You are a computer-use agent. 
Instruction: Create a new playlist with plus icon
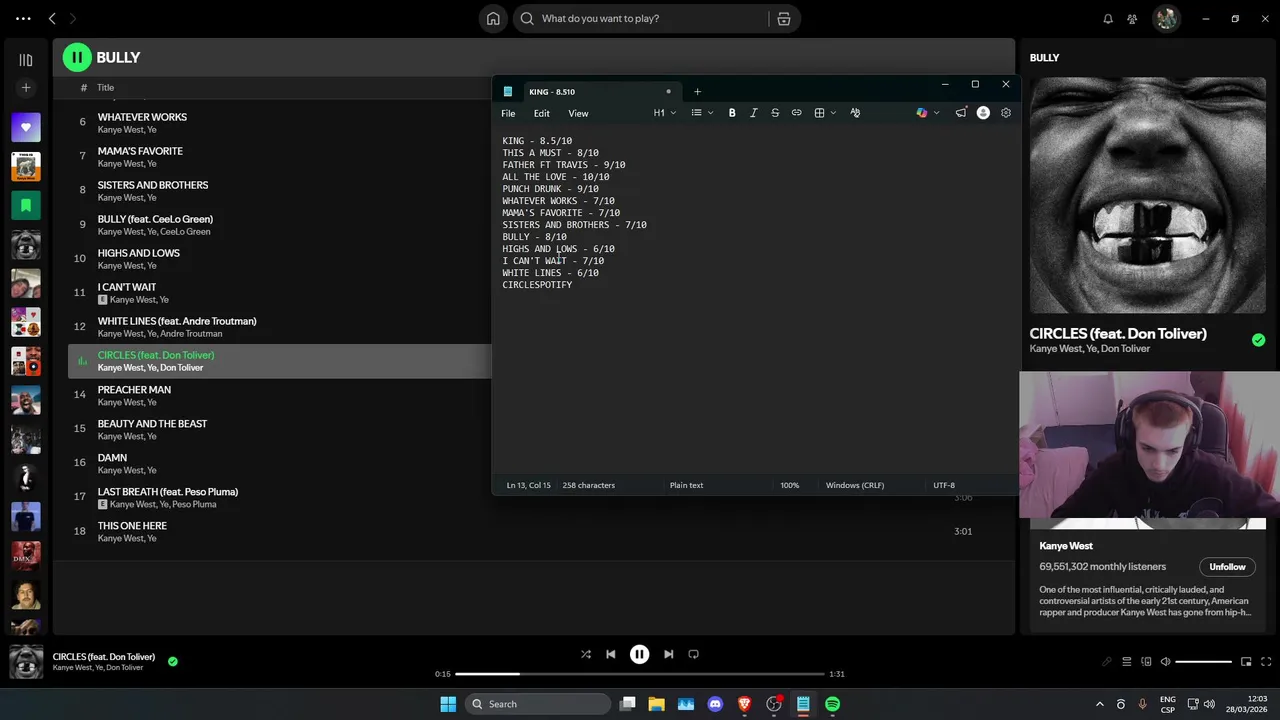26,88
